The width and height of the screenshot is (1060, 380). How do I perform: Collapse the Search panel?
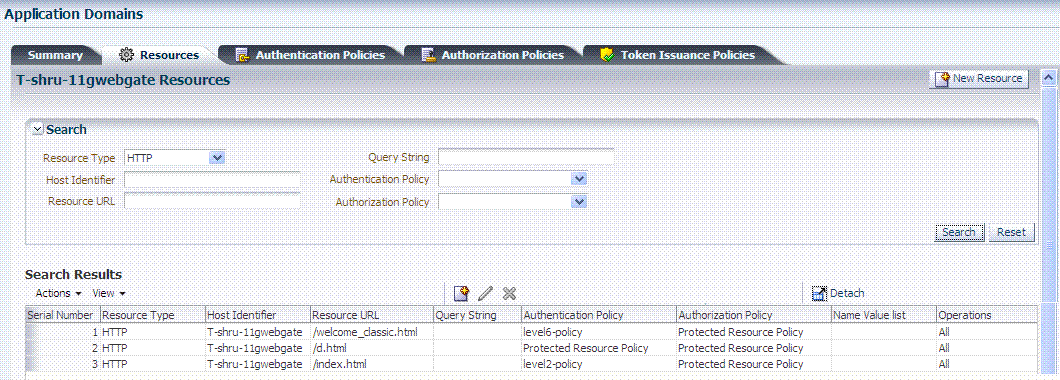coord(38,130)
